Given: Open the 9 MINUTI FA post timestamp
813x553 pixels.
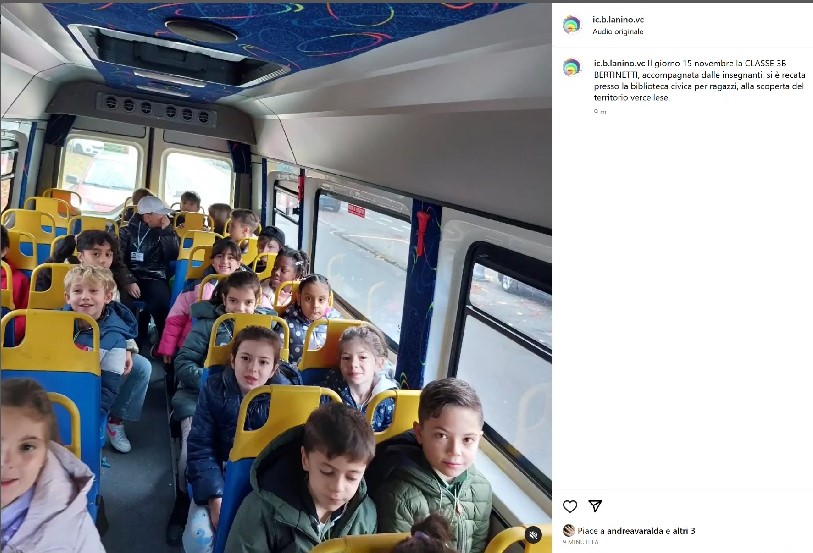Looking at the screenshot, I should 580,542.
